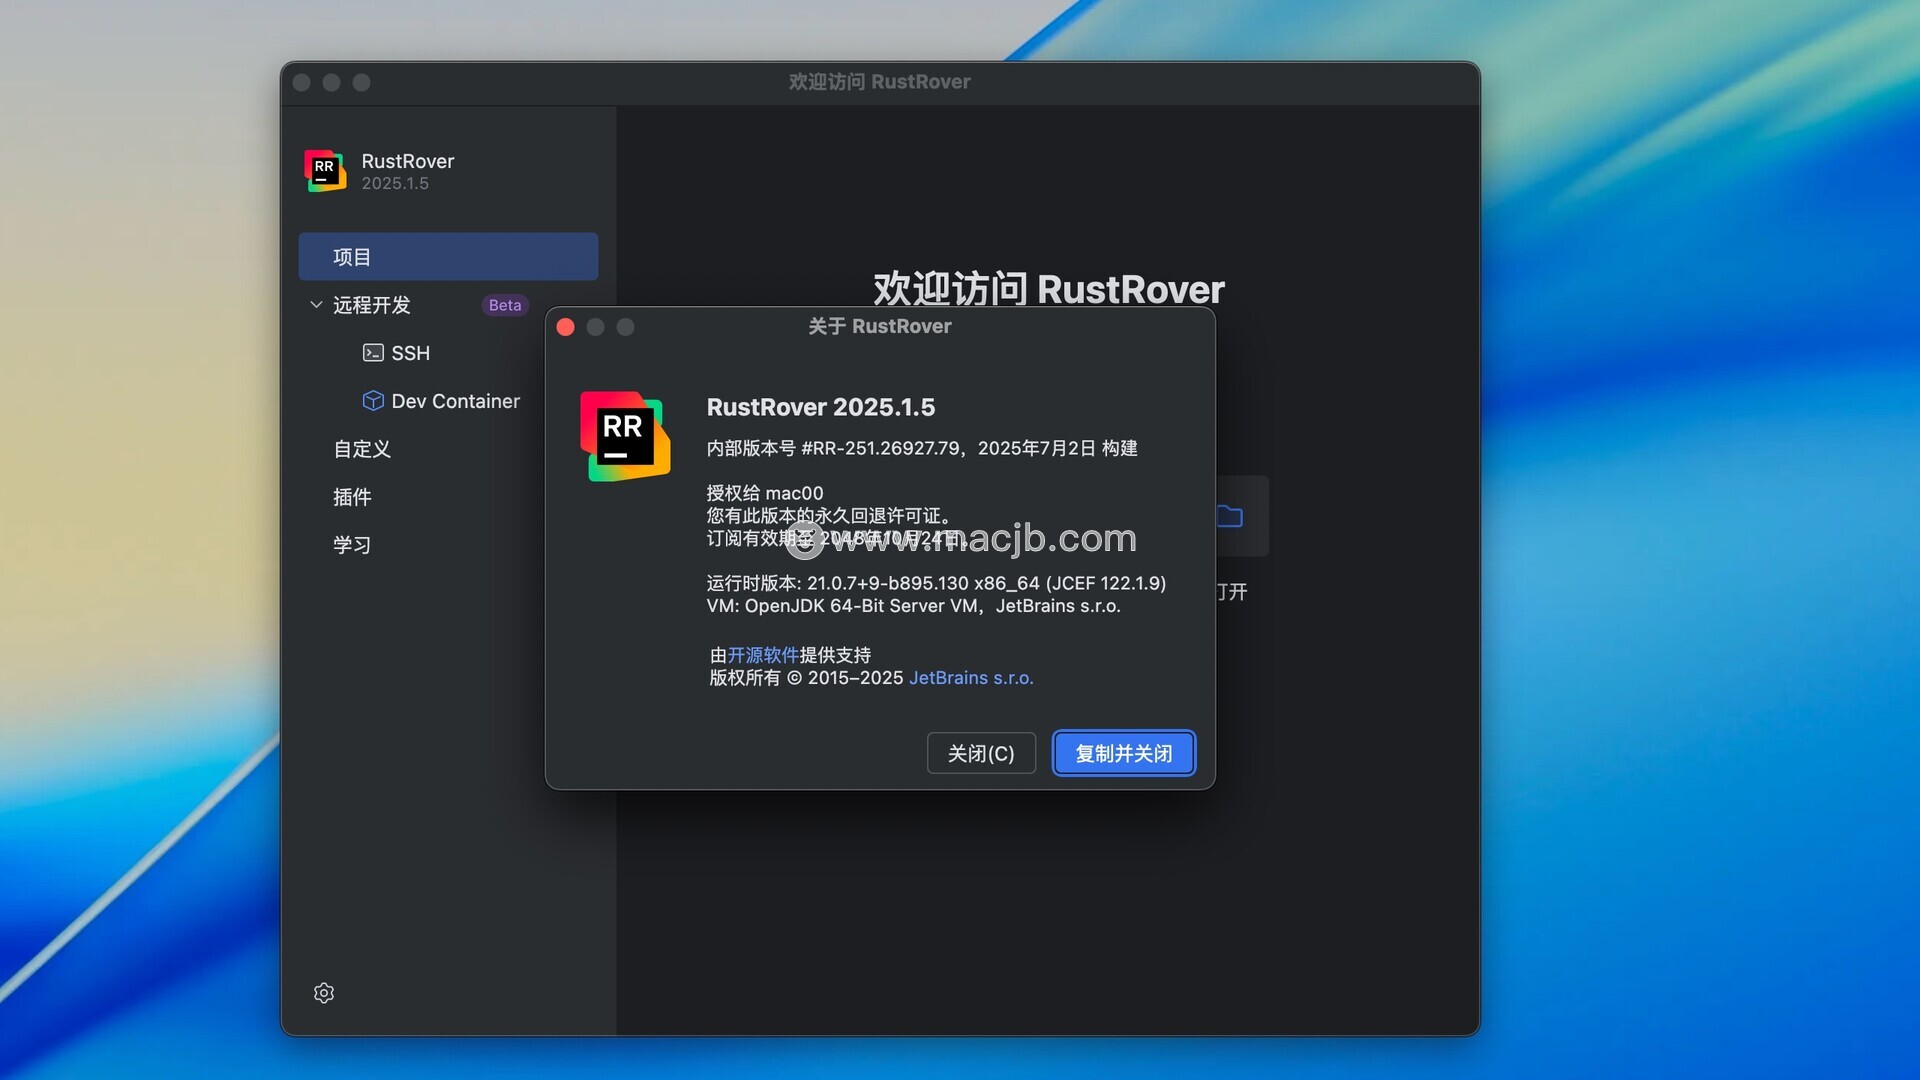
Task: Click the 欢迎访问 RustRover welcome heading
Action: point(1048,288)
